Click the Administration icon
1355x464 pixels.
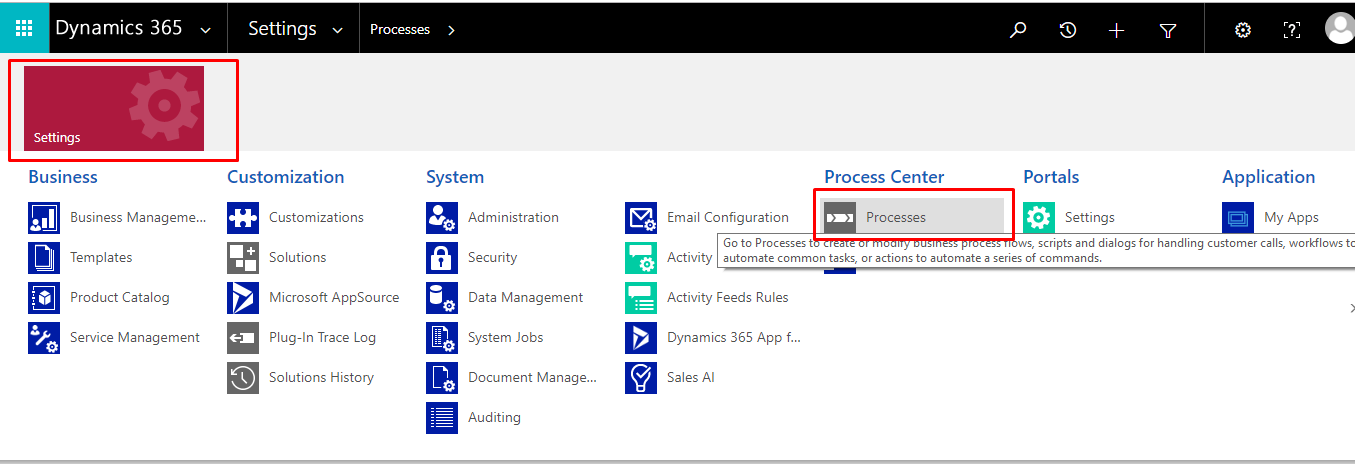tap(442, 217)
